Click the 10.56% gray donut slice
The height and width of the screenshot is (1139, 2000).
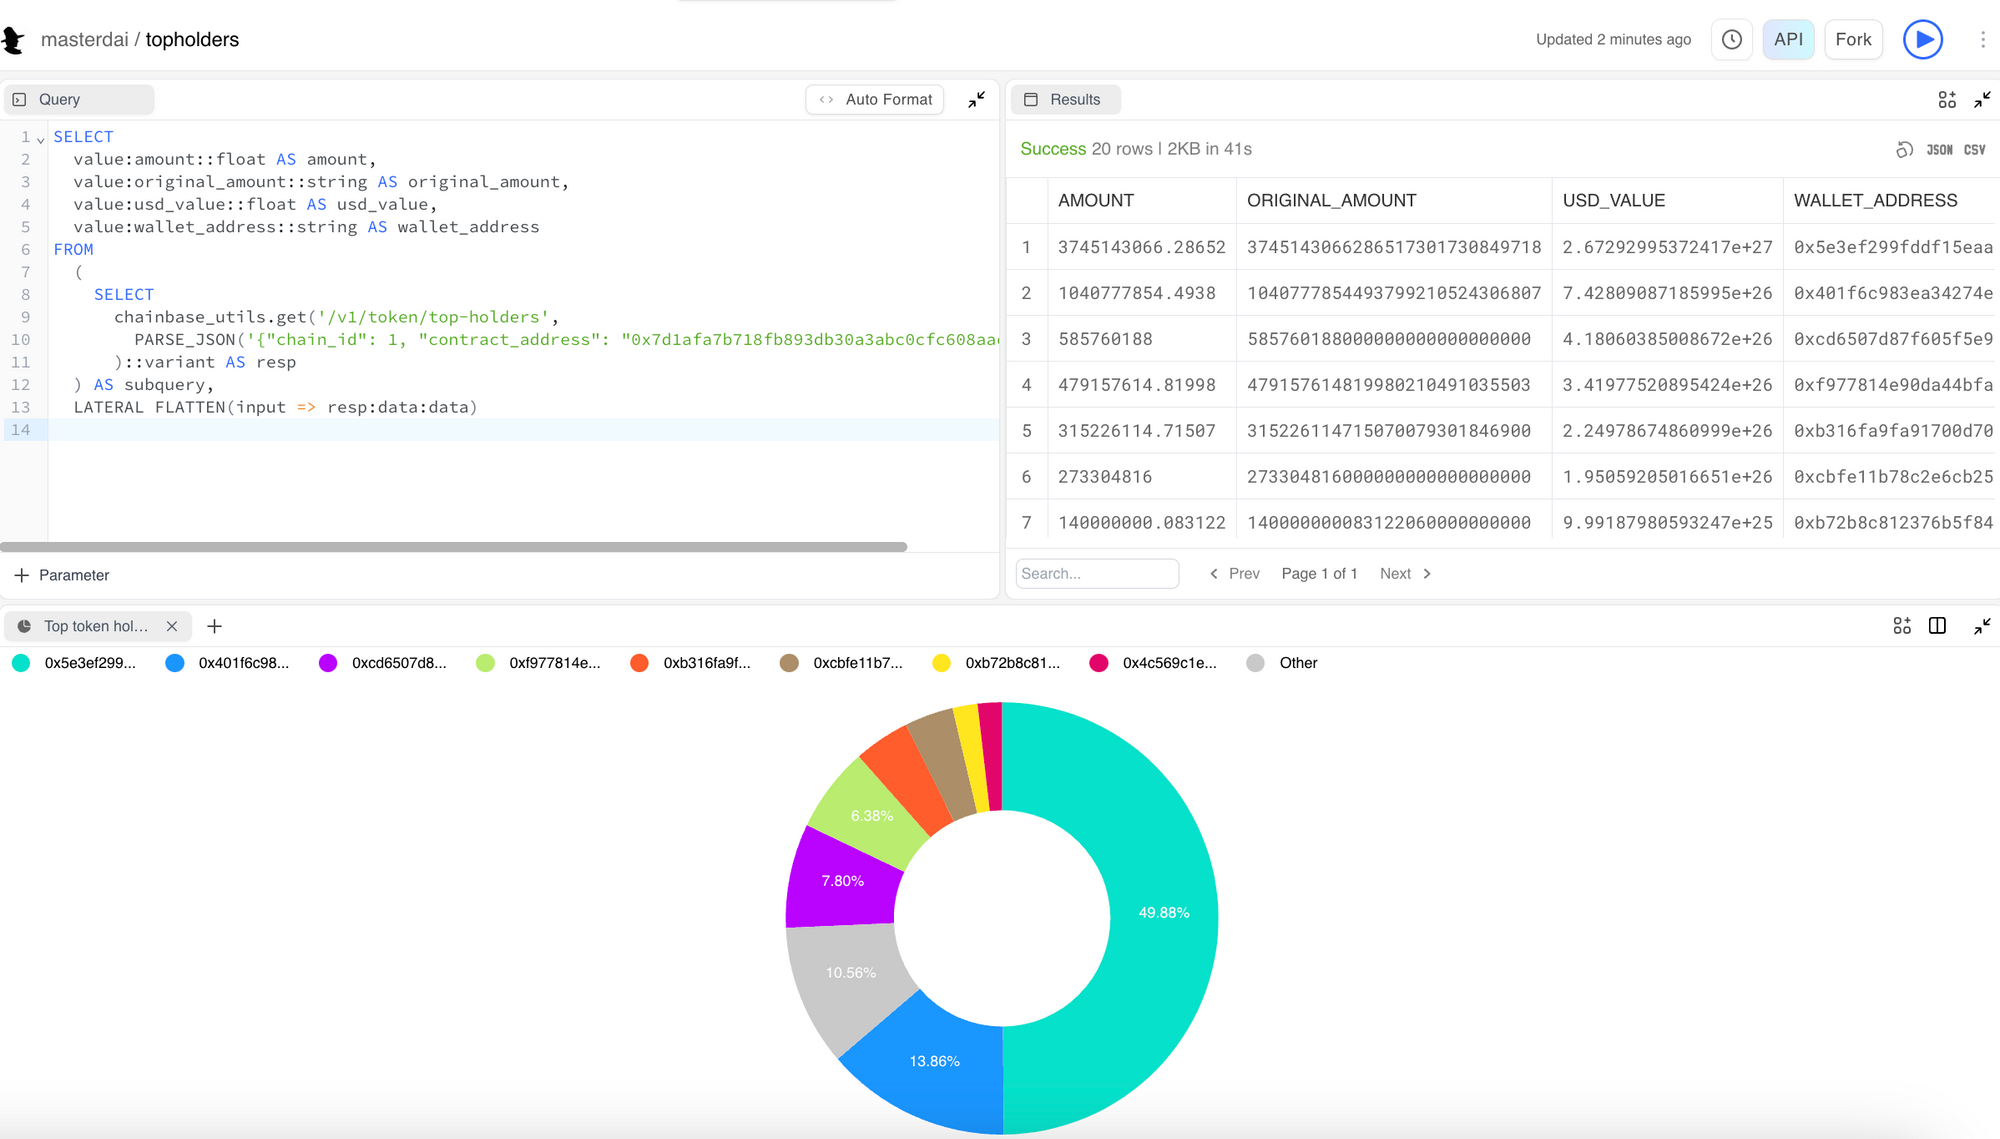pos(850,973)
